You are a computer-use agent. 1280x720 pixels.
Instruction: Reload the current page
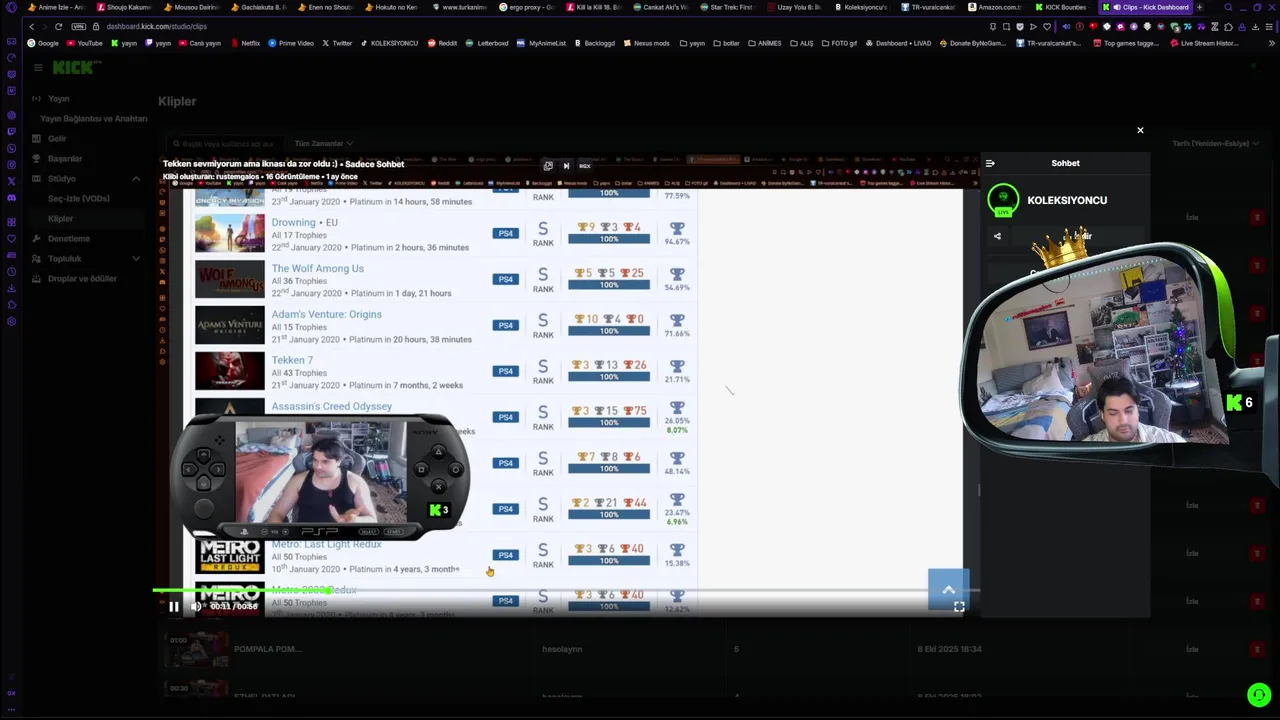pos(59,27)
